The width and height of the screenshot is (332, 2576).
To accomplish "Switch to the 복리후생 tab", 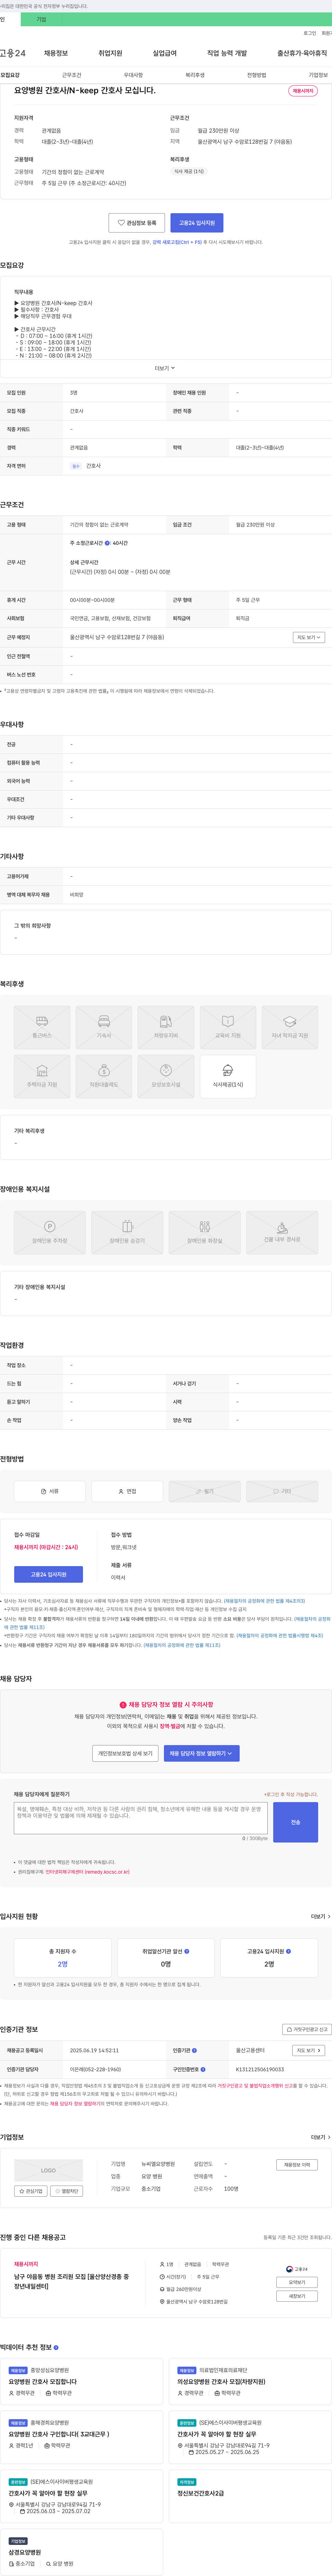I will [195, 75].
